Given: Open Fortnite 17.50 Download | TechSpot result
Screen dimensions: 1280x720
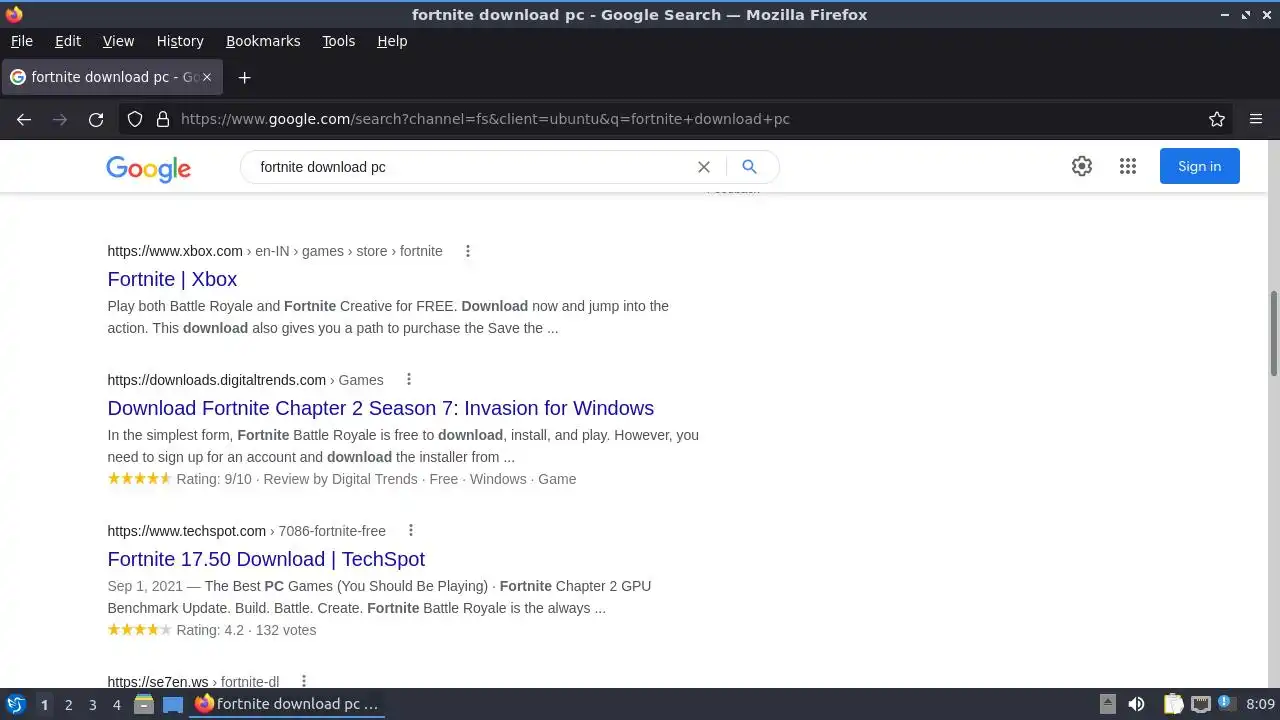Looking at the screenshot, I should coord(266,559).
